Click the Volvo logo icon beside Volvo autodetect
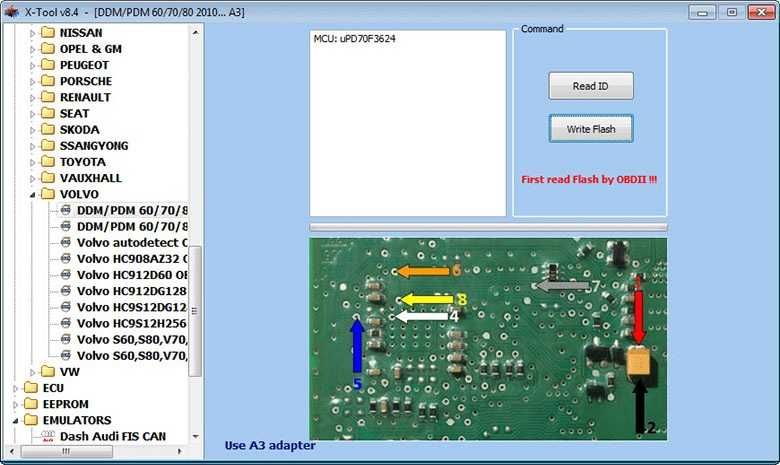The image size is (780, 465). [66, 242]
